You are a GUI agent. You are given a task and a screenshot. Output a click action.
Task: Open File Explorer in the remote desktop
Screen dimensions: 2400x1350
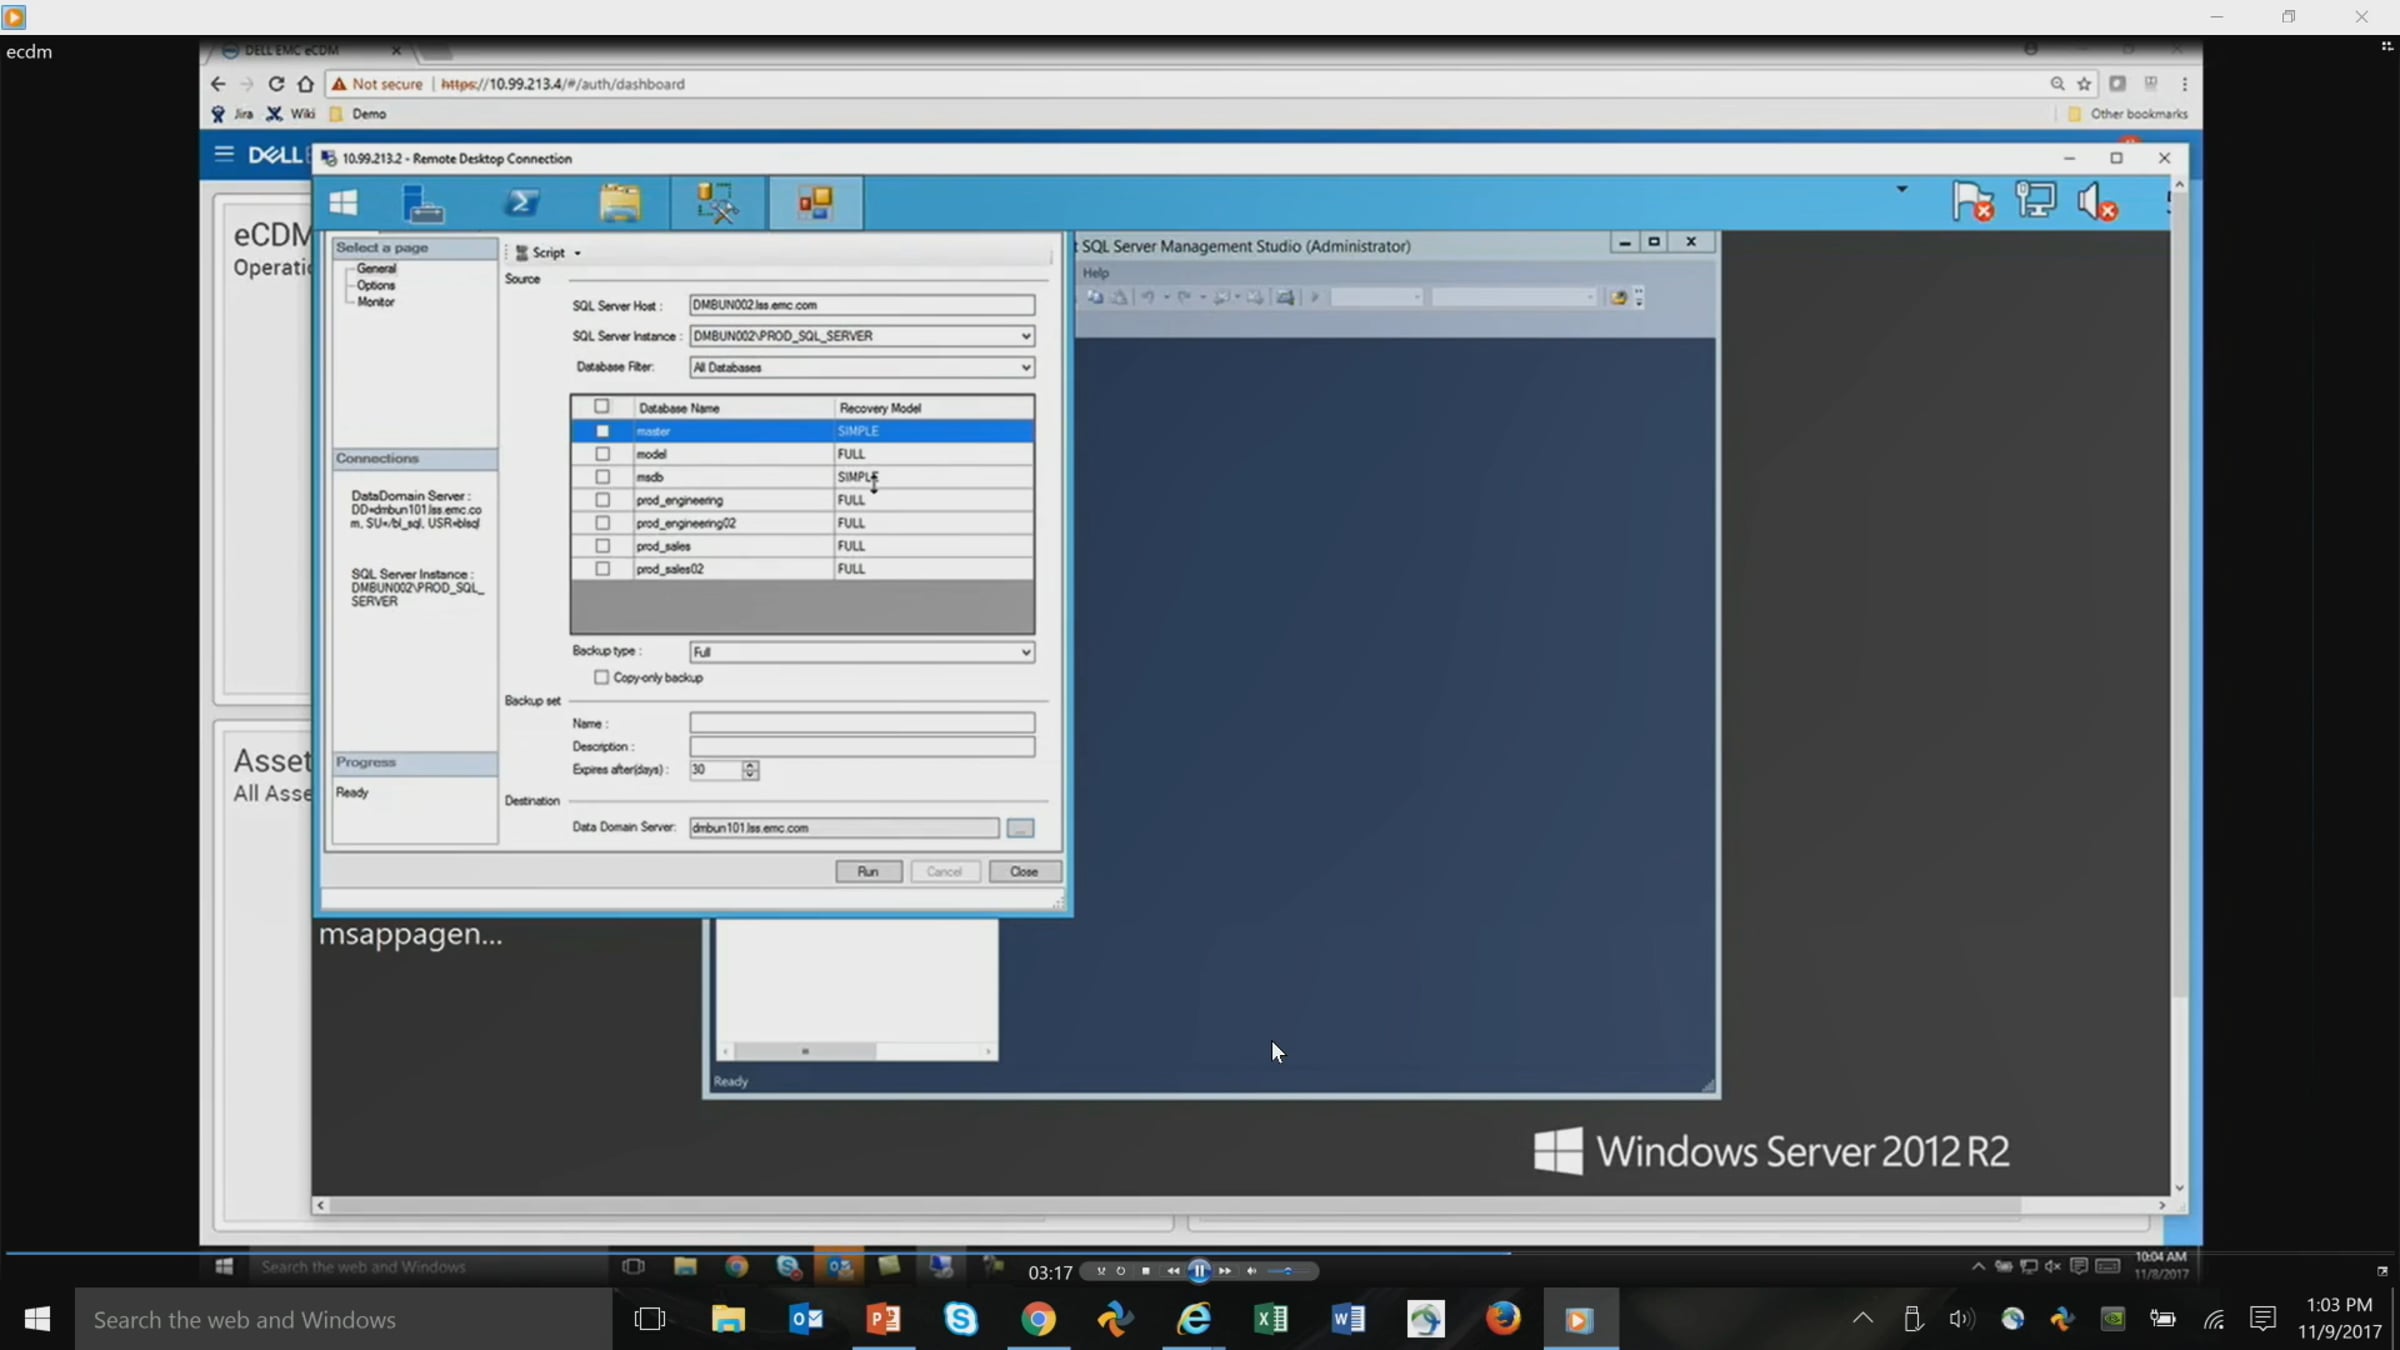coord(620,203)
